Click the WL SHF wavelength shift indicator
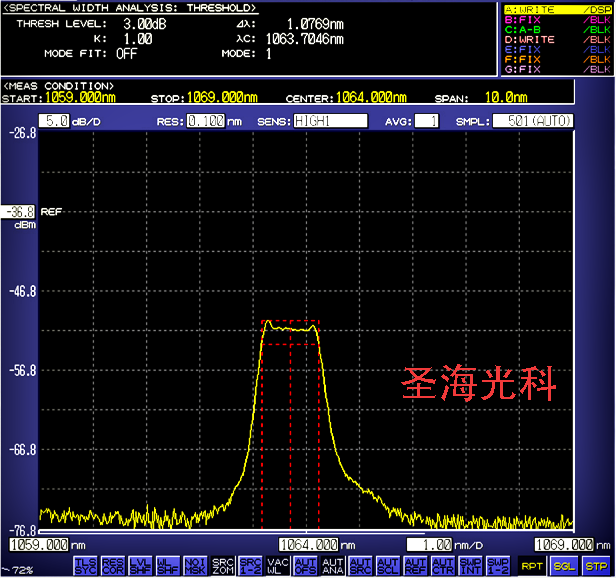Viewport: 616px width, 578px height. (x=168, y=566)
